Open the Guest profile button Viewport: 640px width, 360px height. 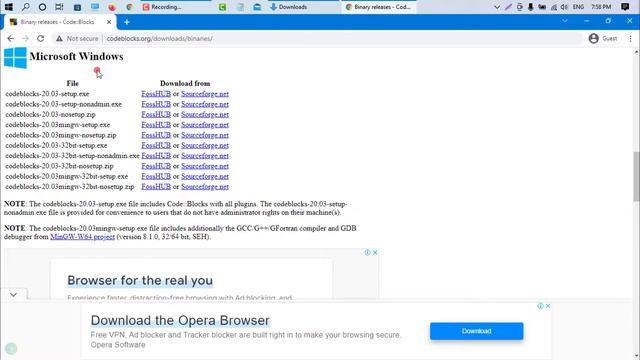[603, 38]
